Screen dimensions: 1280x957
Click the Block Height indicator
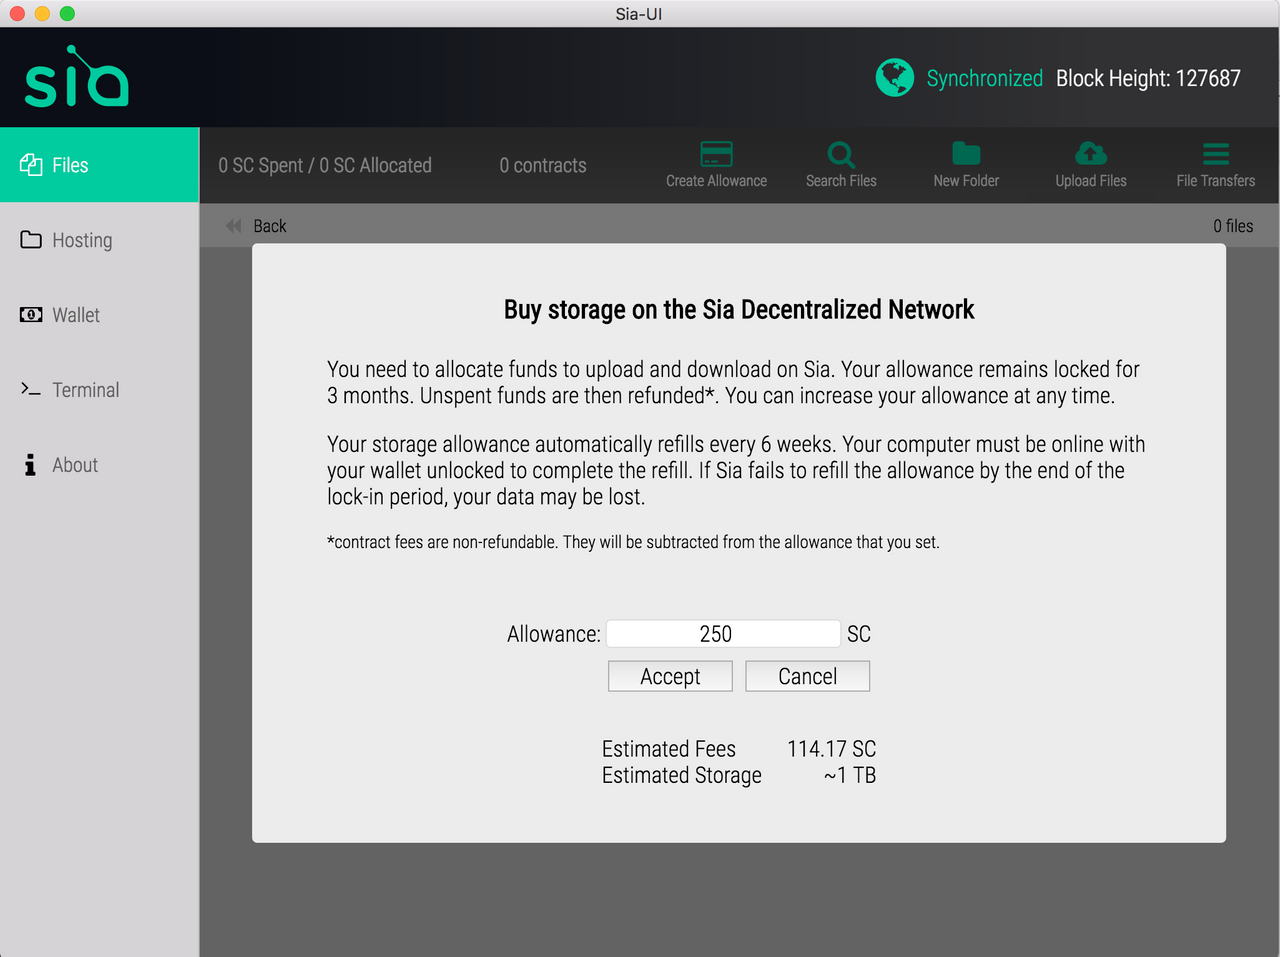point(1148,77)
